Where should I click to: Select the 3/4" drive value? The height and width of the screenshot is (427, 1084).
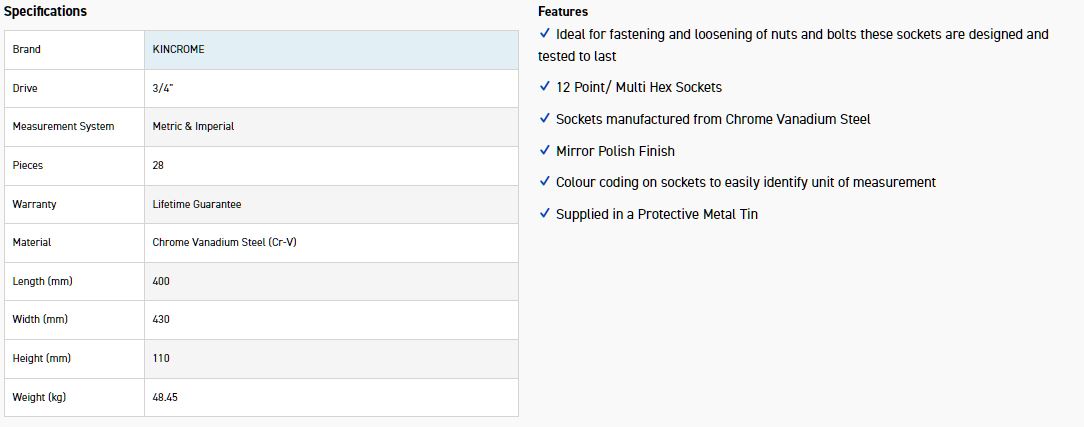165,88
